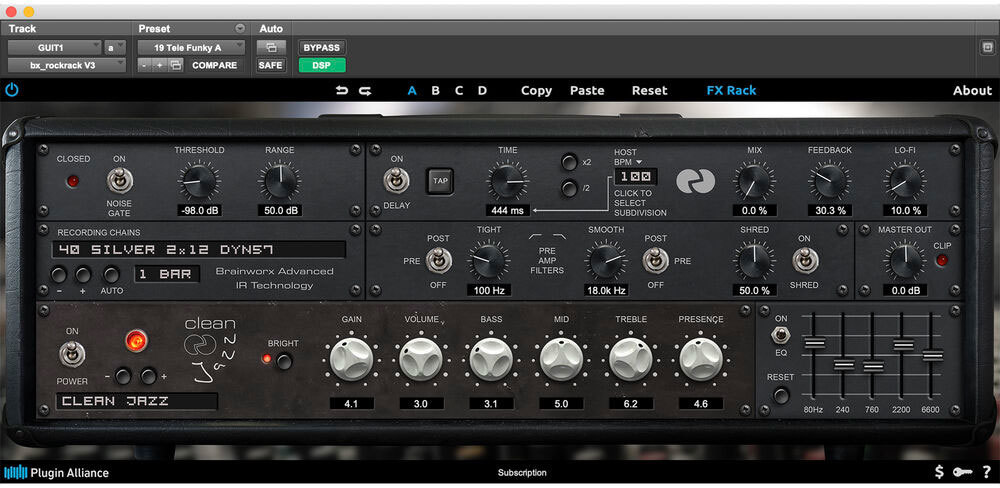1000x488 pixels.
Task: Open the FX Rack tab
Action: click(731, 90)
